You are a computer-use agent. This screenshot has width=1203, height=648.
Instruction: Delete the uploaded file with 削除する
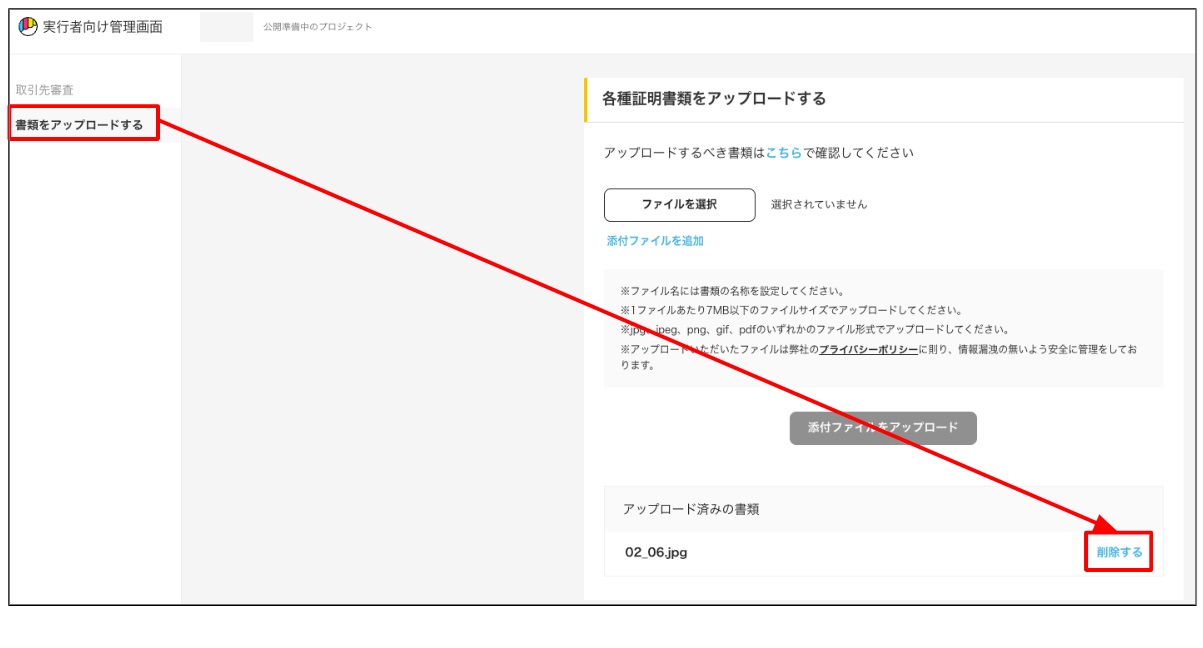[1119, 552]
